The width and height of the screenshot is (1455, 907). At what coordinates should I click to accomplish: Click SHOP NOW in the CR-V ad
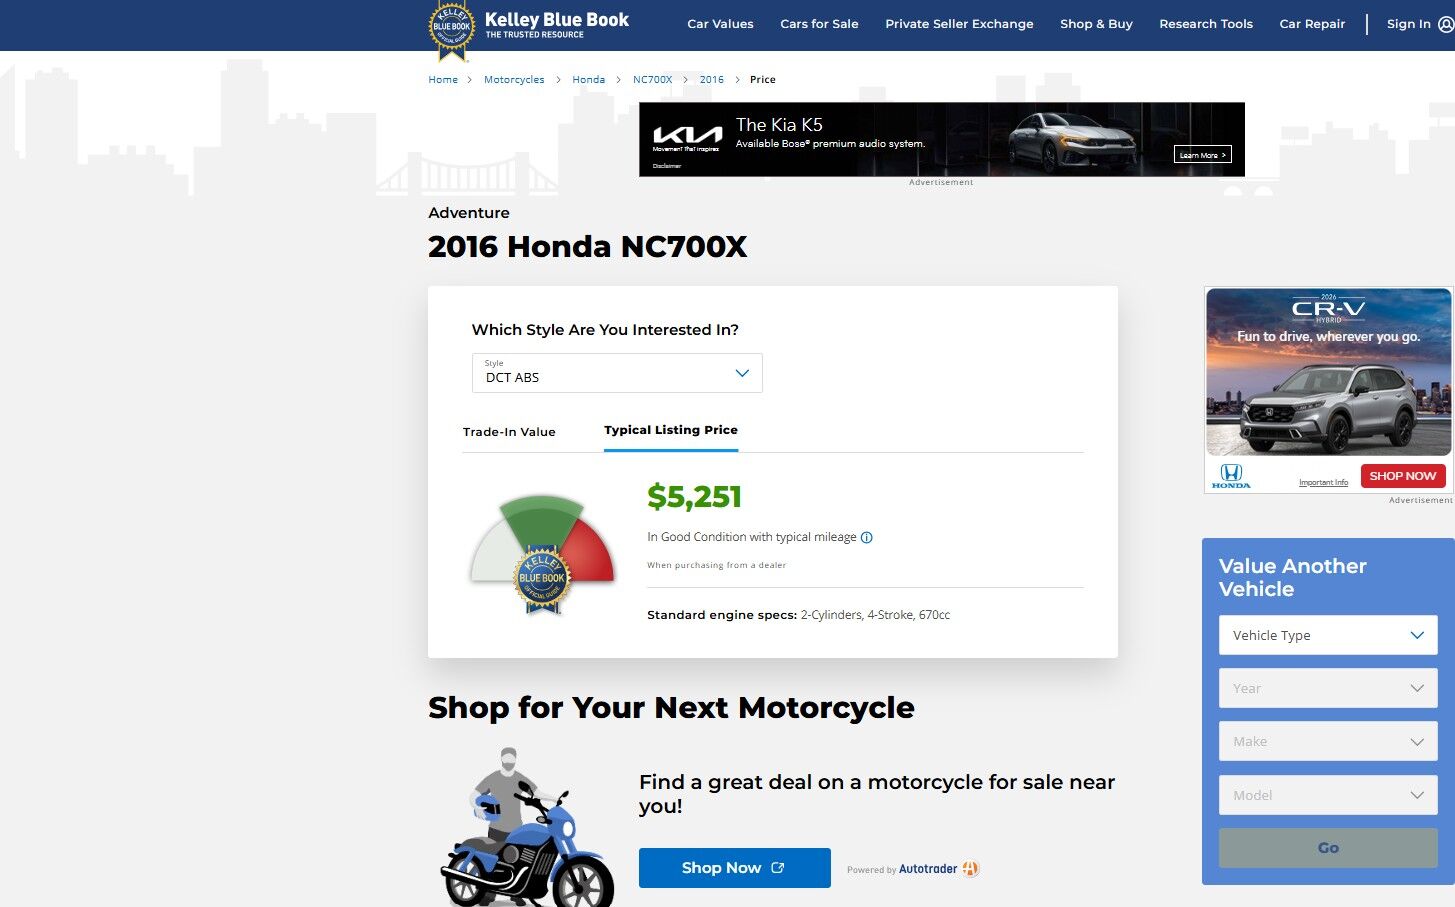pos(1403,476)
